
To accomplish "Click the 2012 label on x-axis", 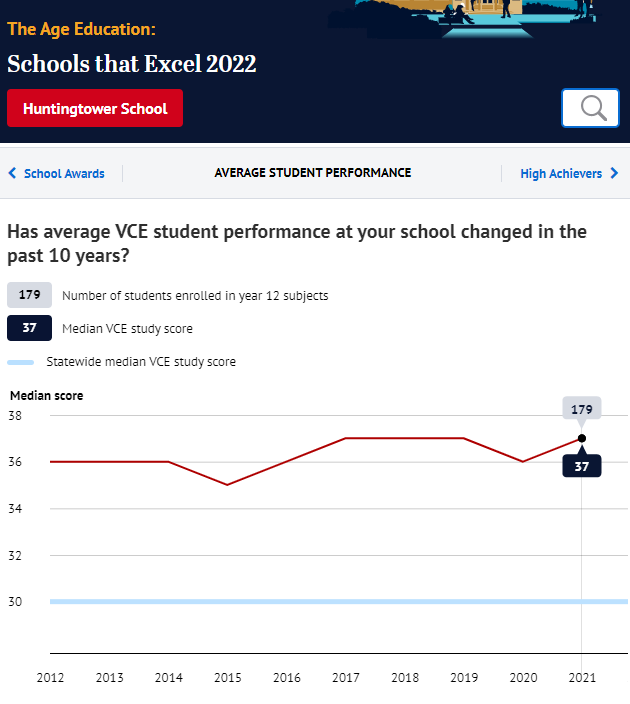I will coord(50,678).
